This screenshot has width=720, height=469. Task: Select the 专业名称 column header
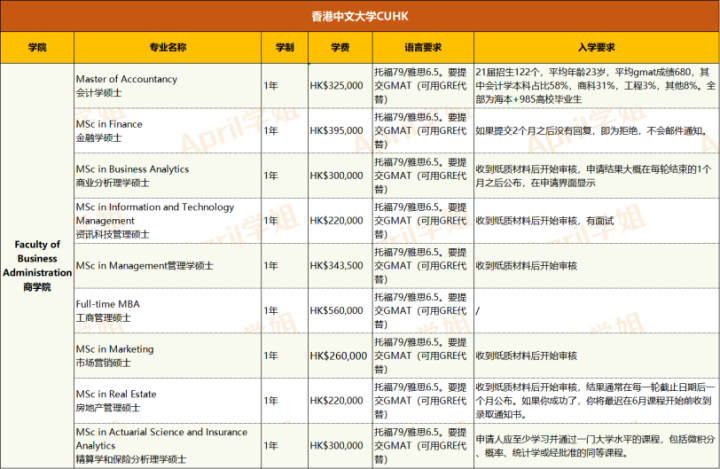point(168,47)
